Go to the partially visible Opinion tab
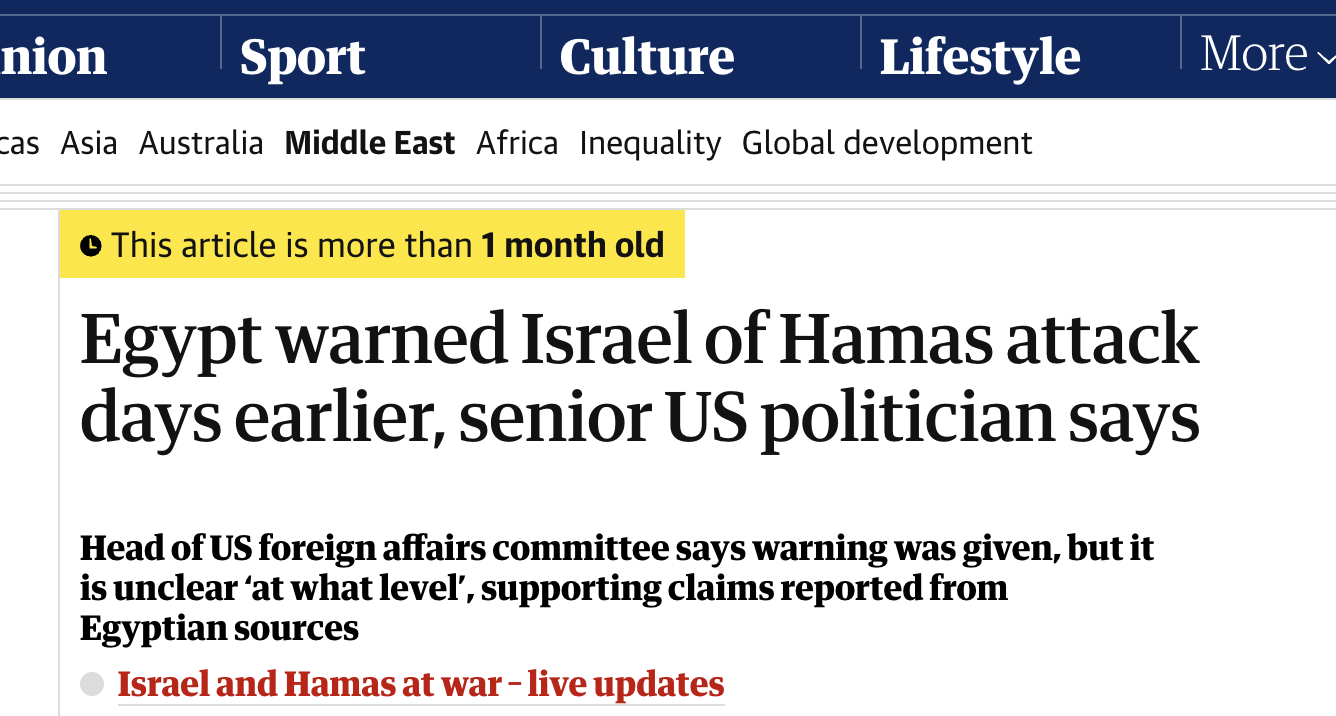The height and width of the screenshot is (716, 1336). [x=52, y=58]
